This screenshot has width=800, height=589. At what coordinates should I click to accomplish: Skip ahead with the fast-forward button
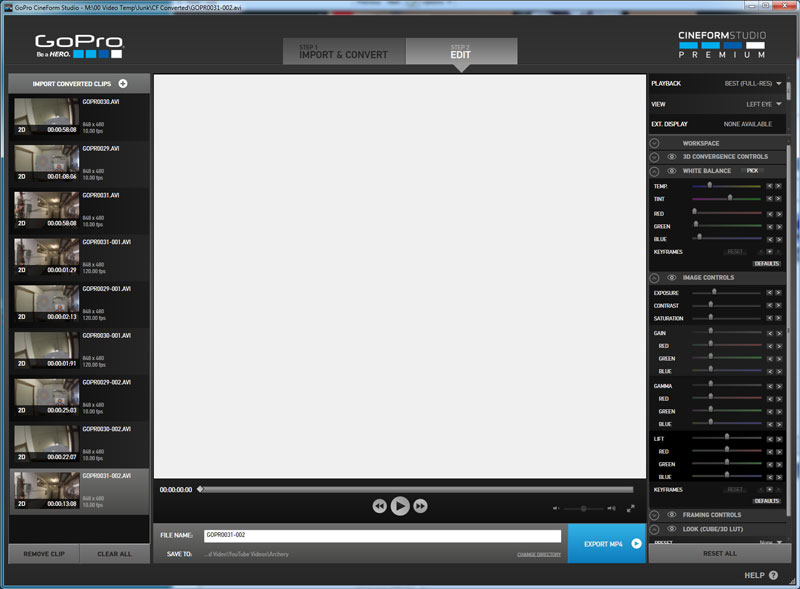pos(420,506)
